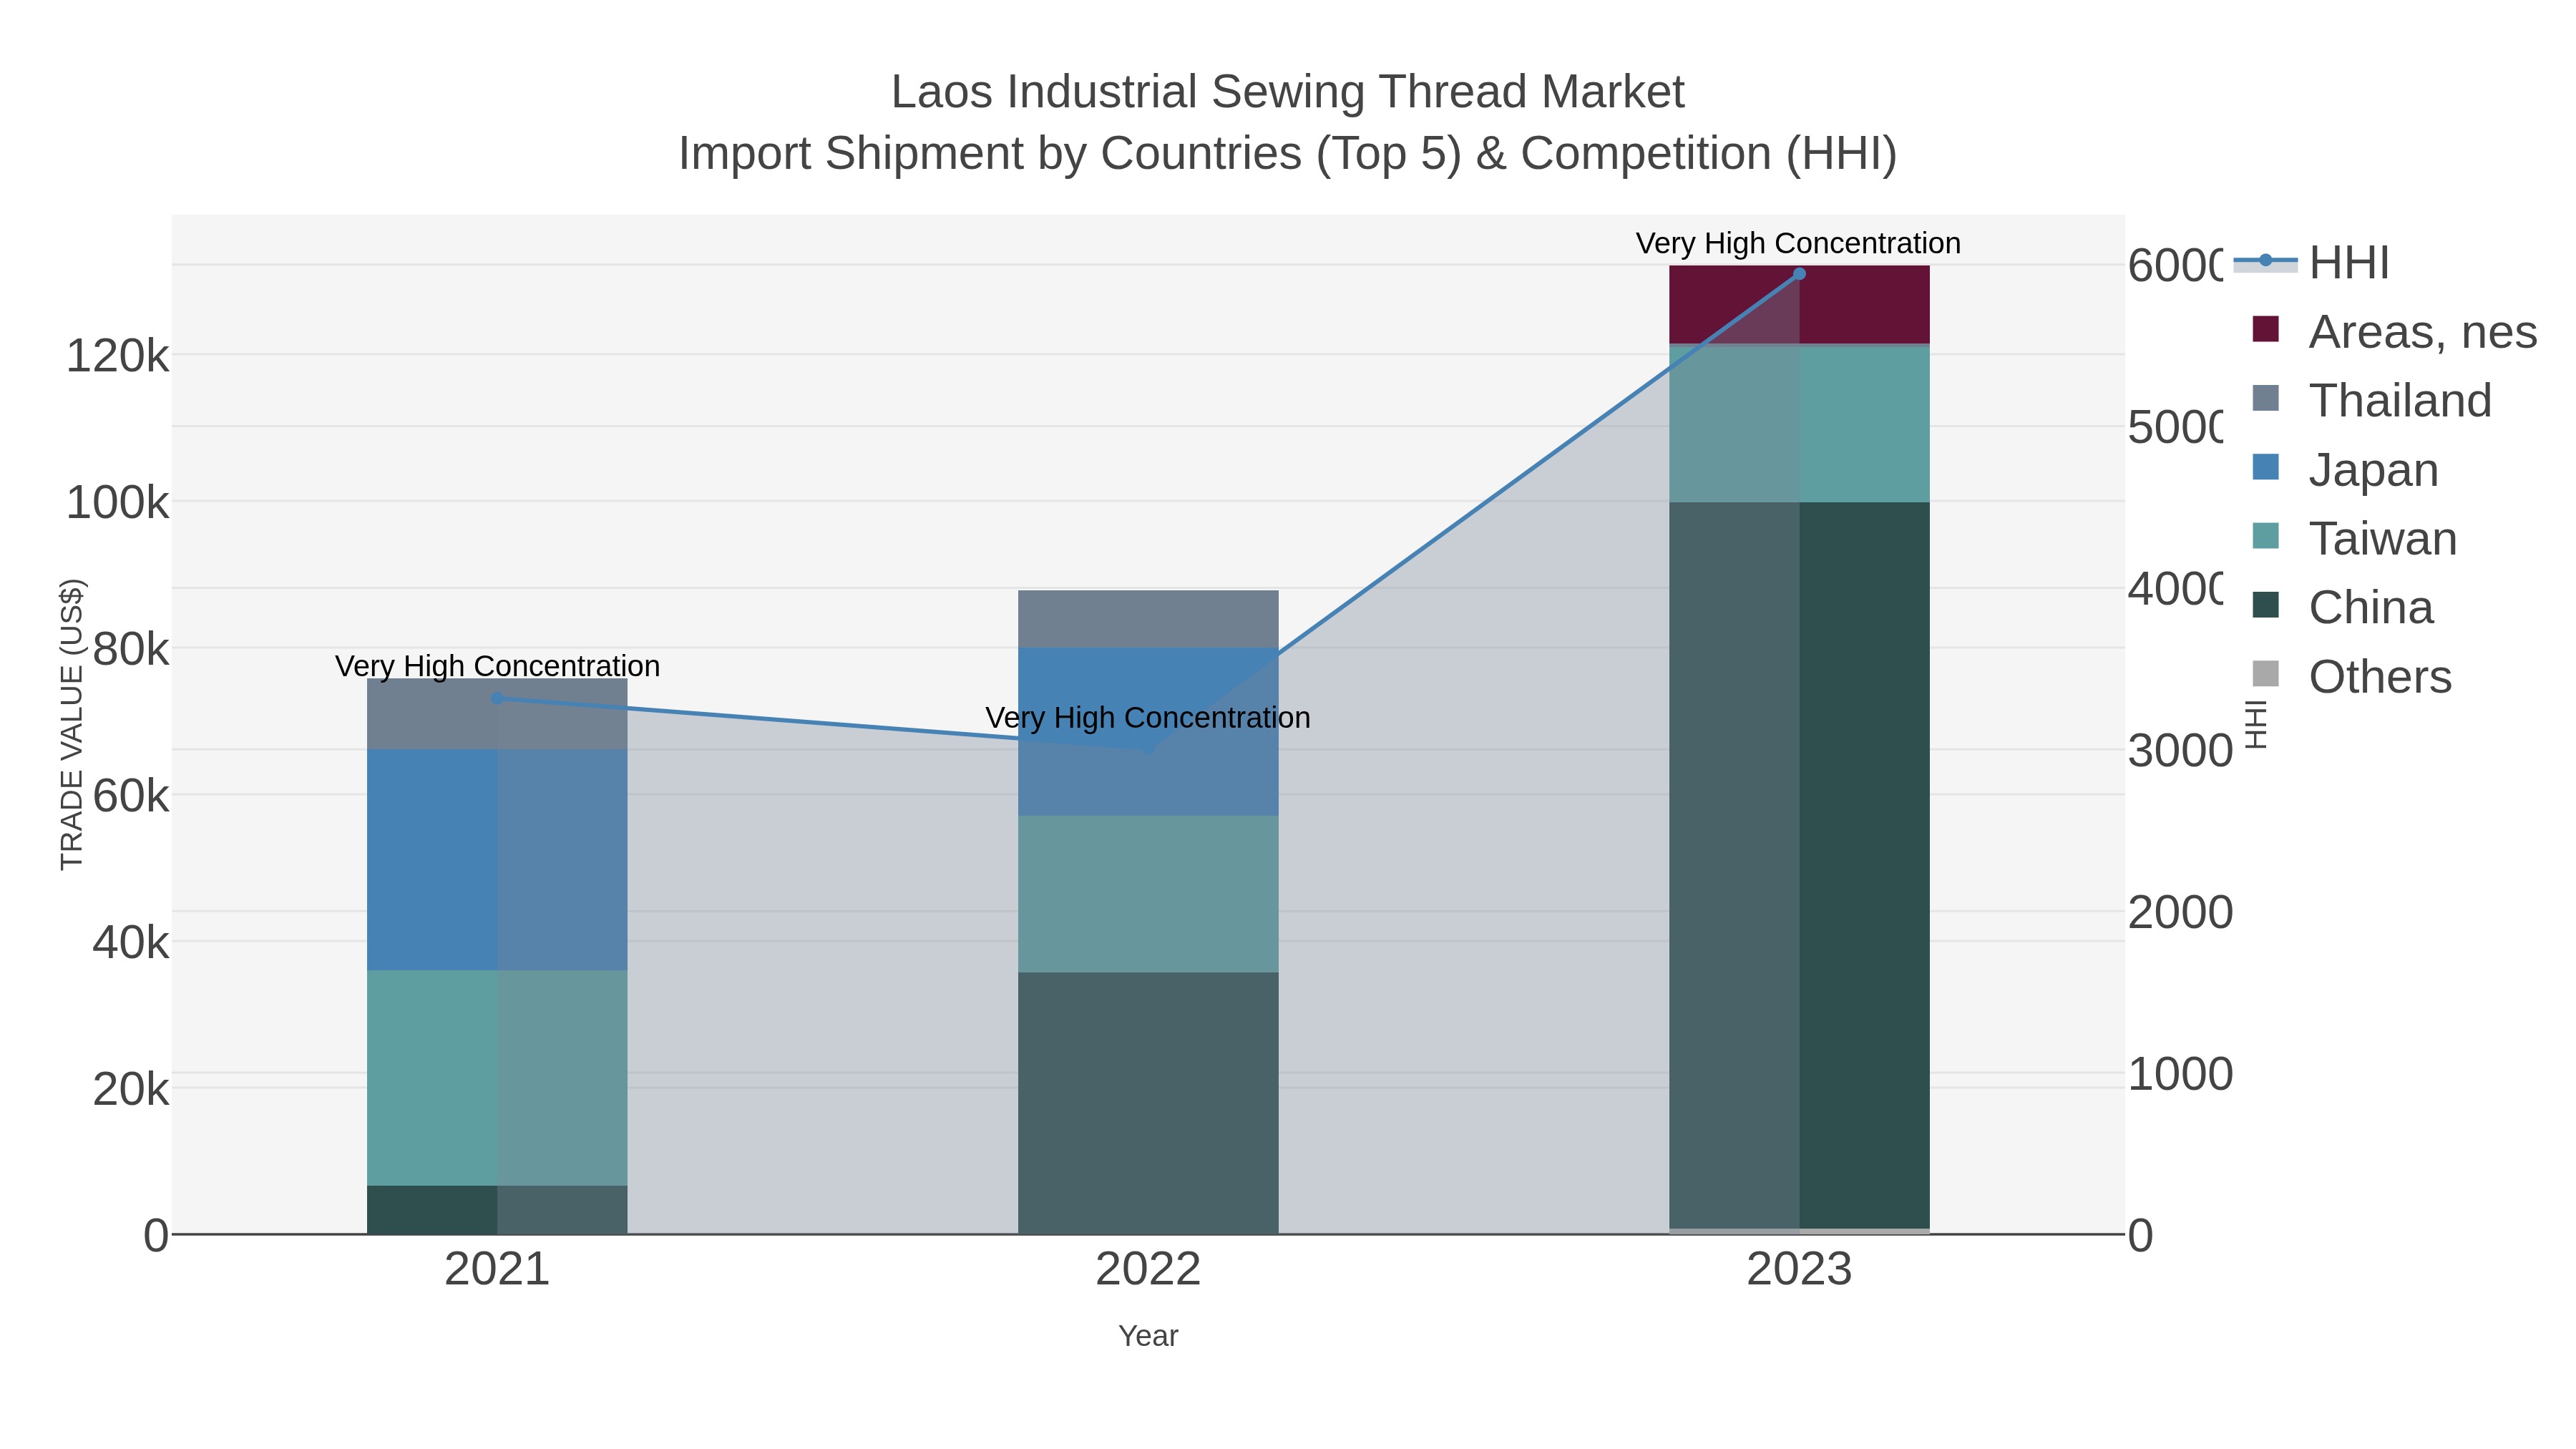This screenshot has height=1449, width=2576.
Task: Toggle the China legend entry
Action: point(2342,608)
